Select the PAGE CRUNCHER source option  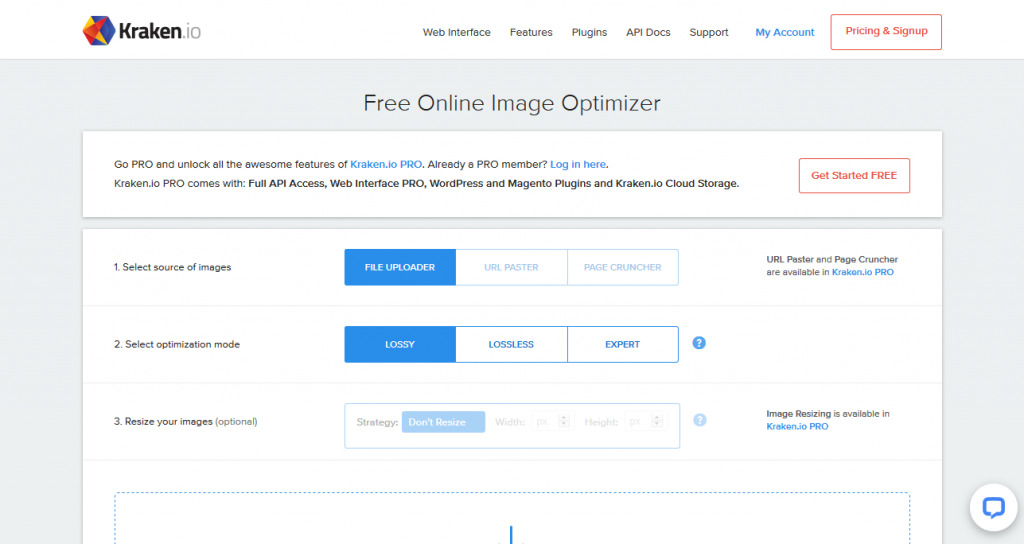pyautogui.click(x=622, y=267)
